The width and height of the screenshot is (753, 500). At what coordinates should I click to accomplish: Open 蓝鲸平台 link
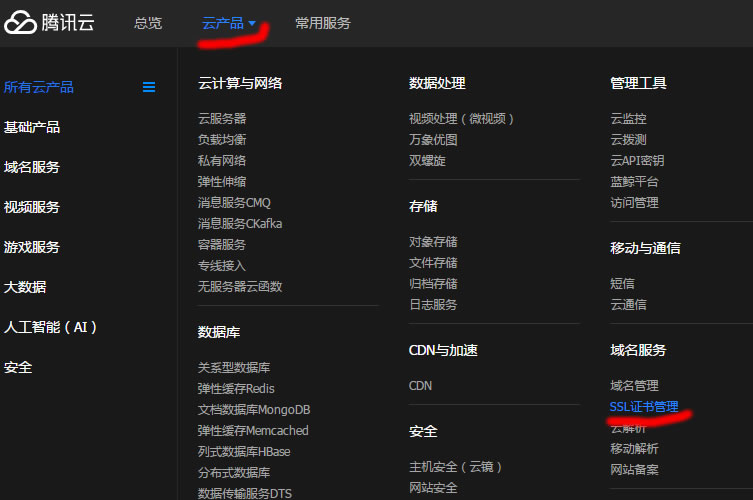tap(634, 182)
